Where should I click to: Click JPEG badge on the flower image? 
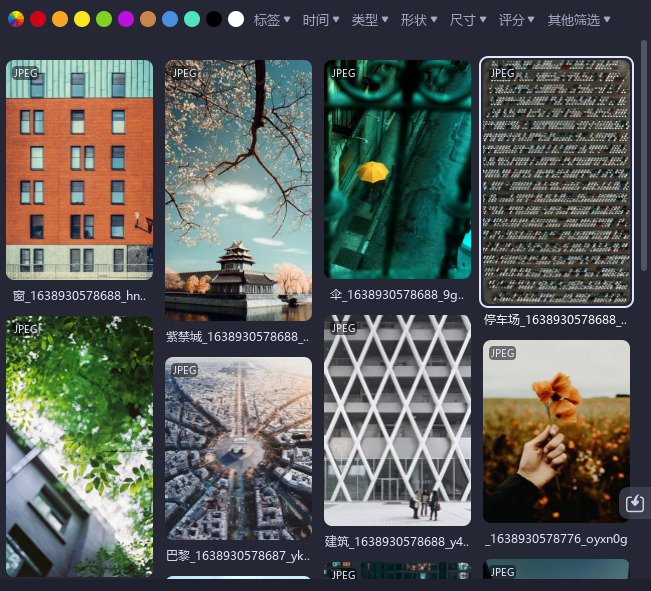pyautogui.click(x=502, y=353)
